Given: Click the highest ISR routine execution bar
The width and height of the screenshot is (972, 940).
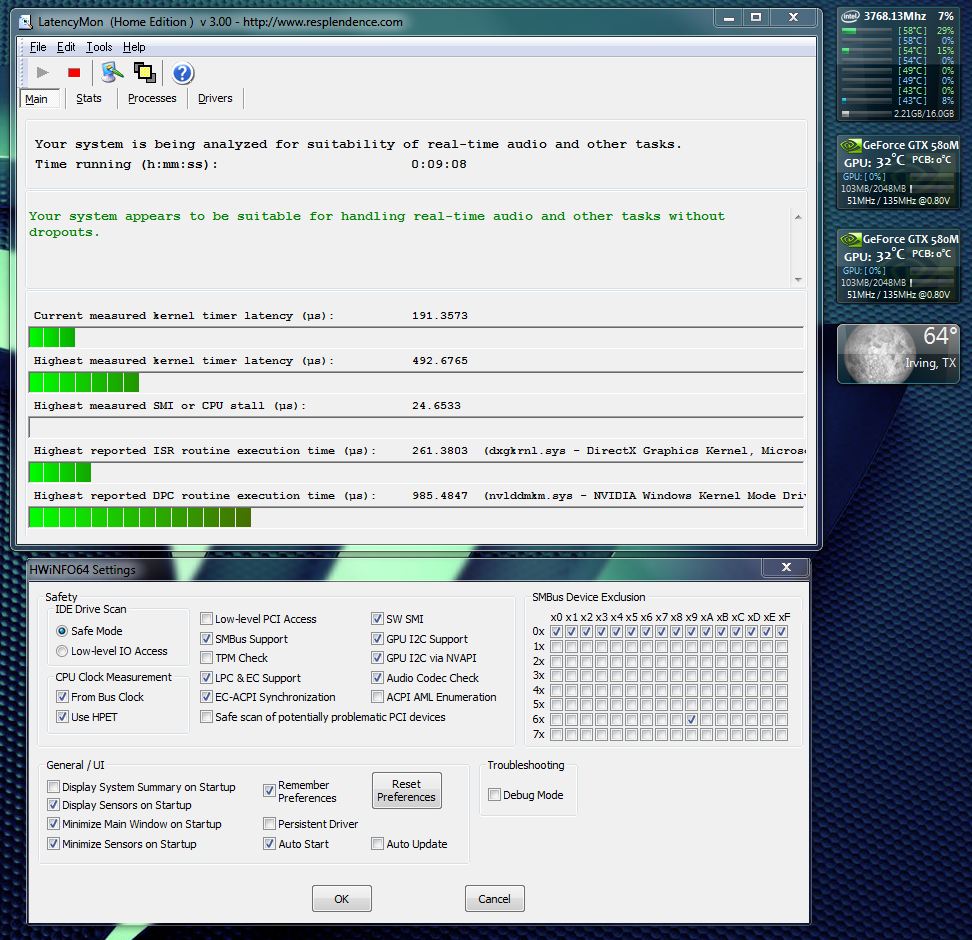Looking at the screenshot, I should 416,472.
